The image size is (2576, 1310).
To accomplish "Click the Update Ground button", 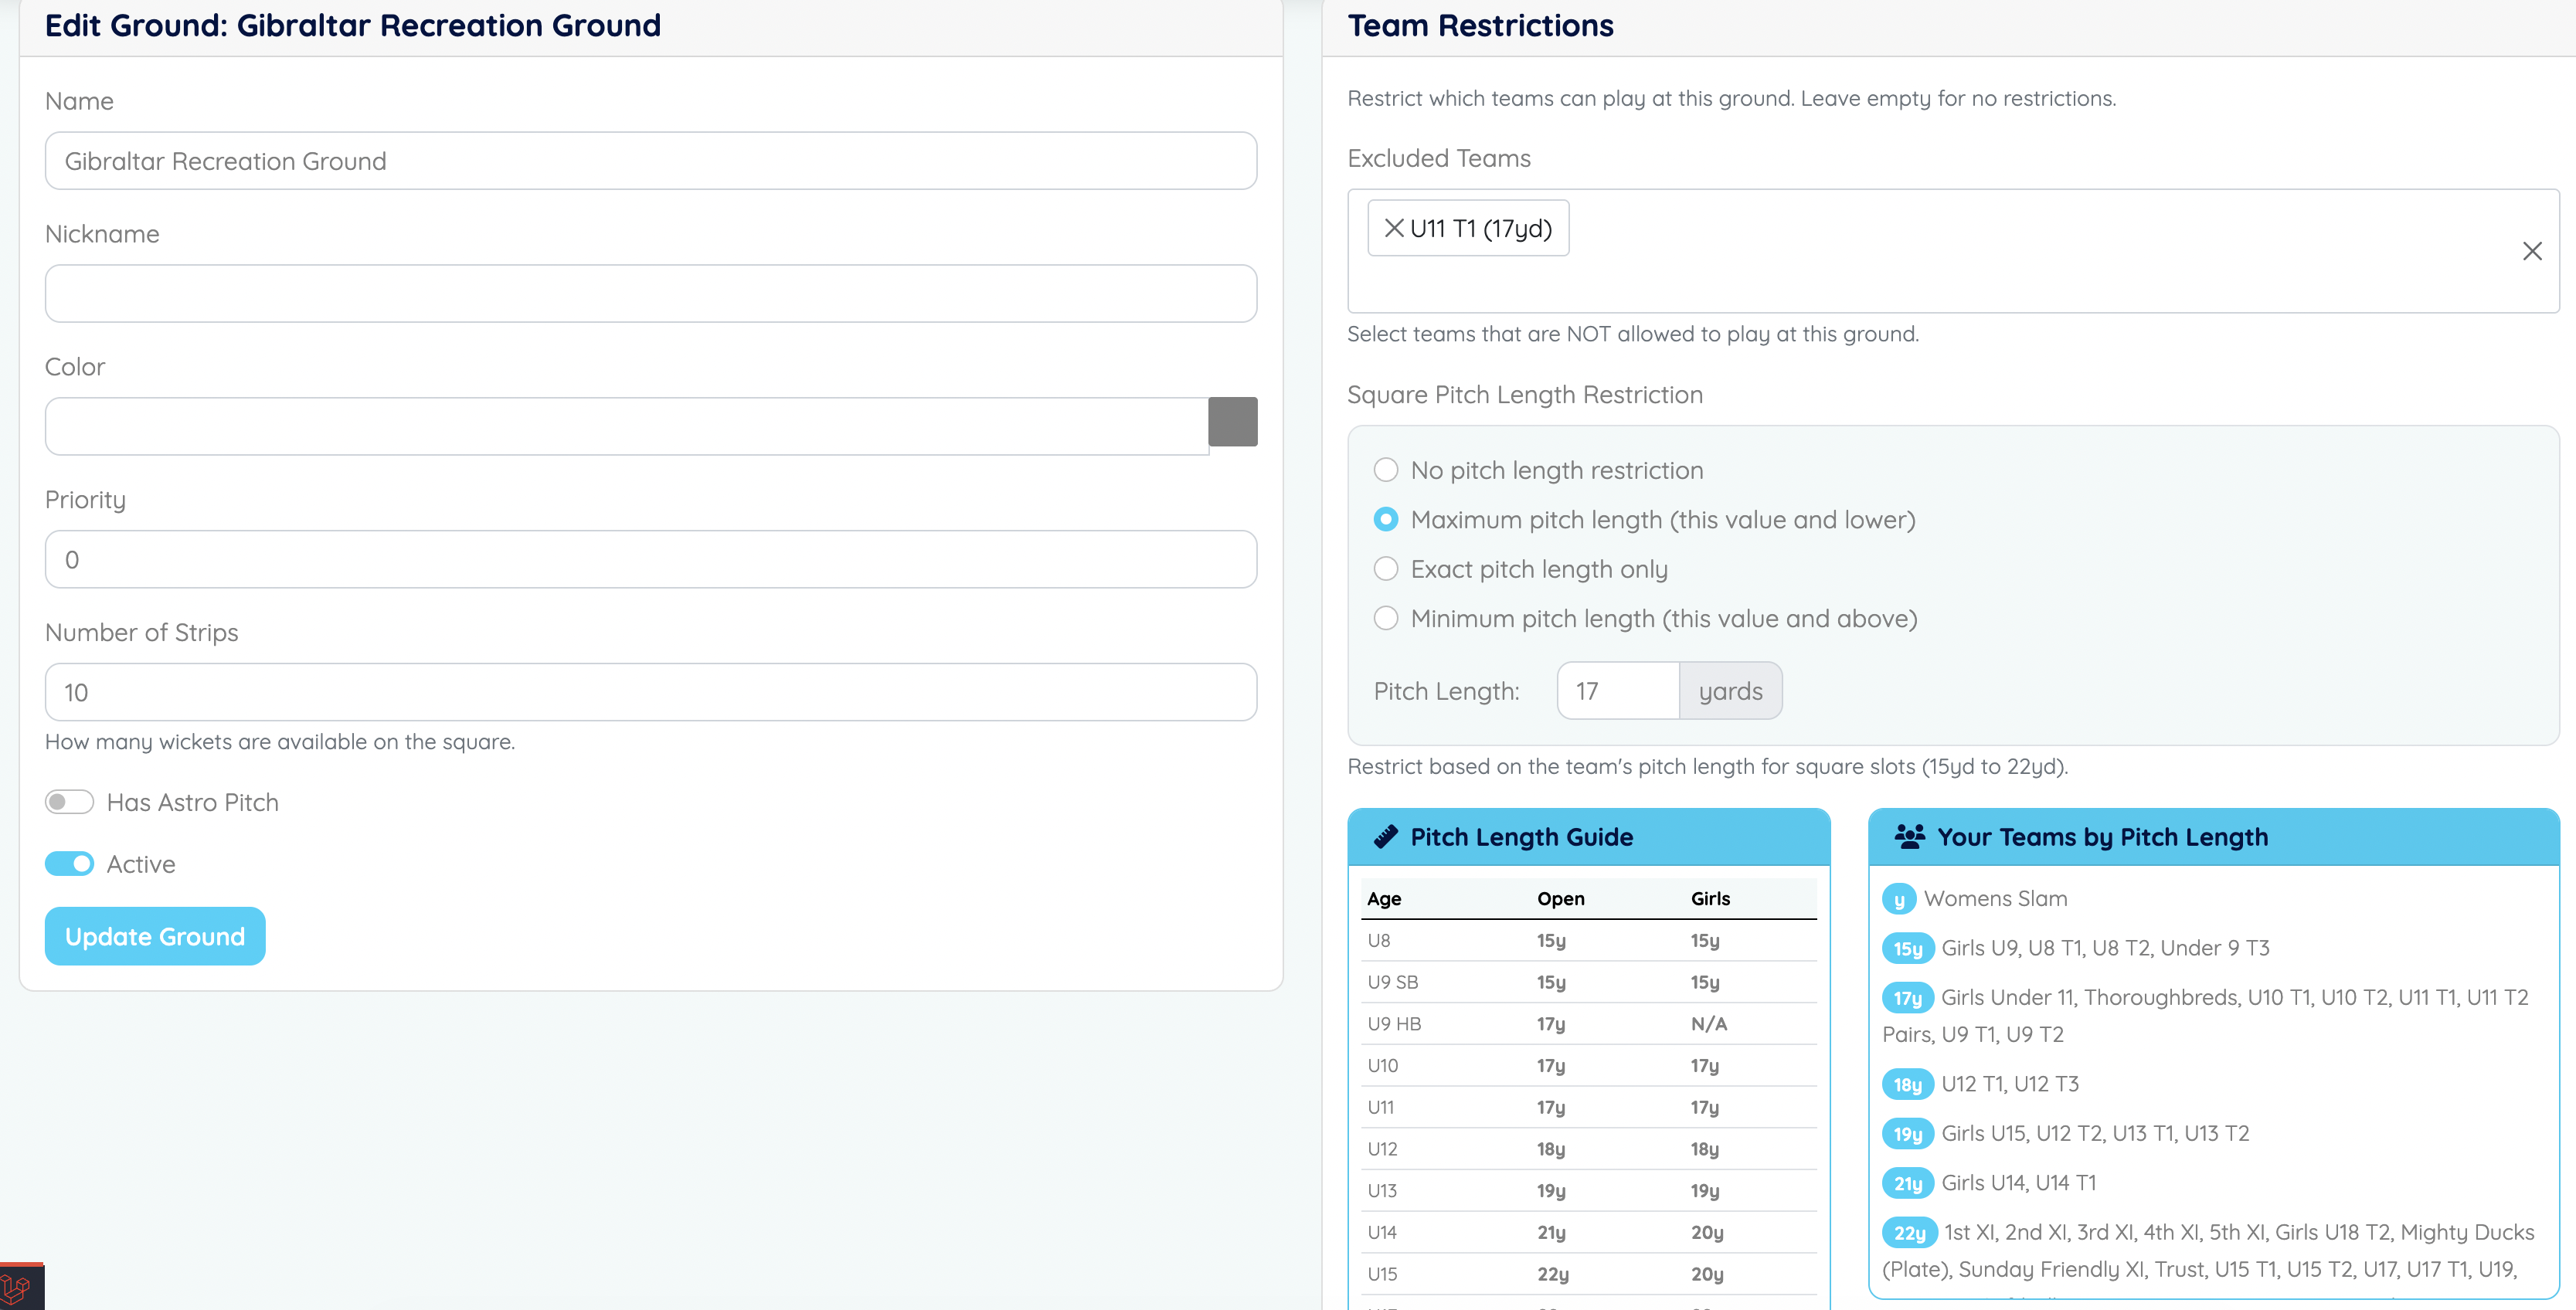I will click(155, 936).
